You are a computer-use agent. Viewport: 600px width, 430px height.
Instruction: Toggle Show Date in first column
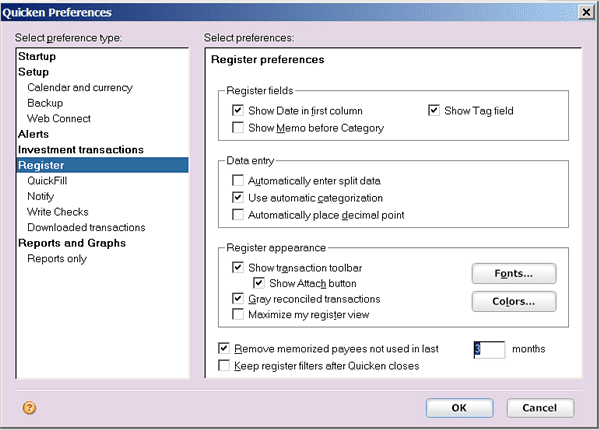click(x=238, y=111)
